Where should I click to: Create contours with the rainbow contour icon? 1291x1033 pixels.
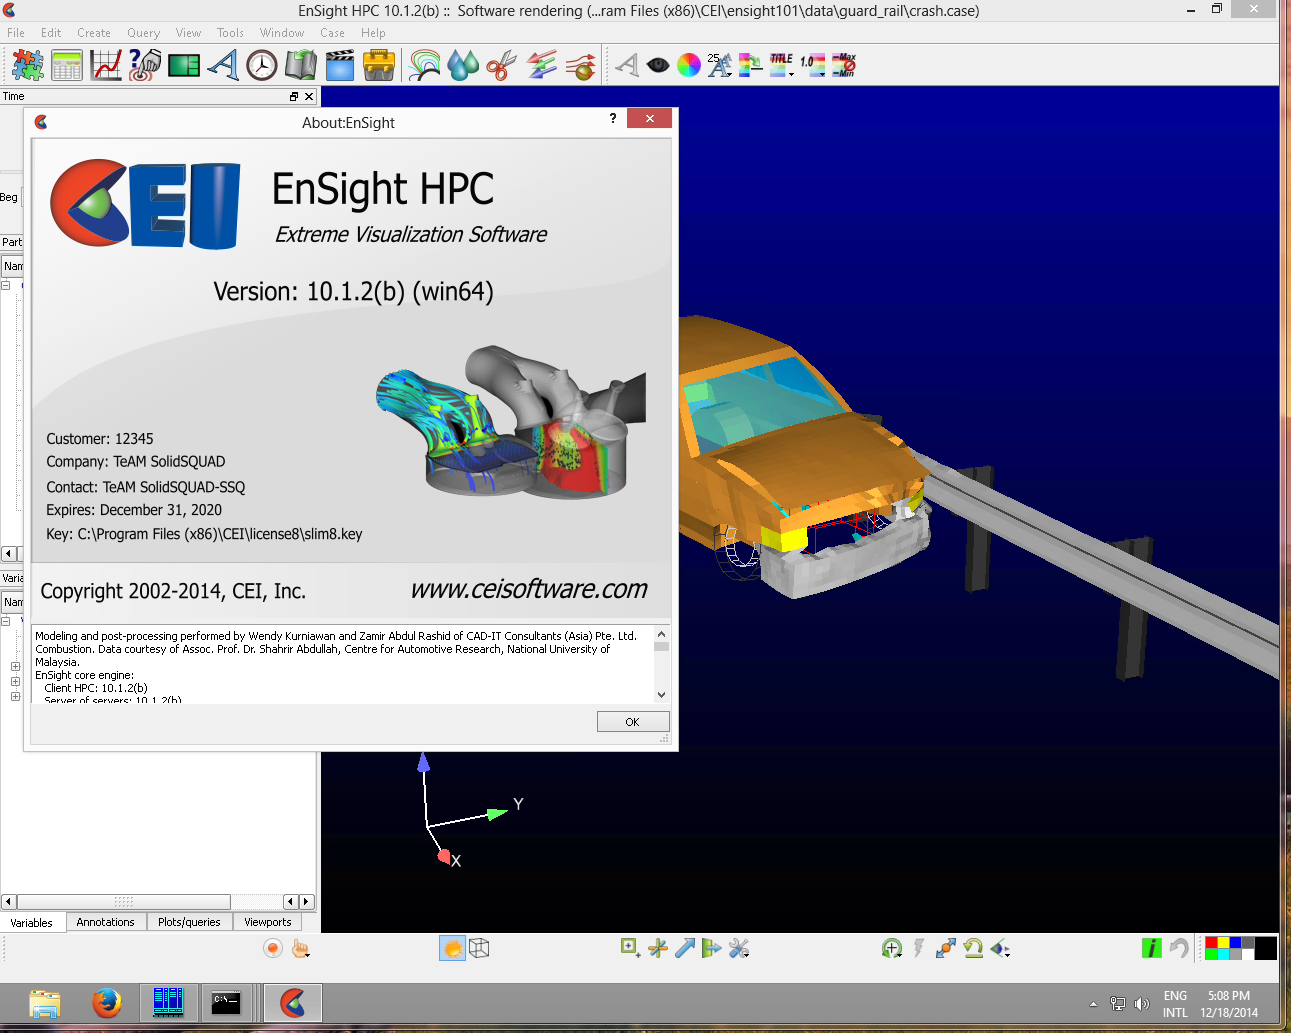point(425,66)
